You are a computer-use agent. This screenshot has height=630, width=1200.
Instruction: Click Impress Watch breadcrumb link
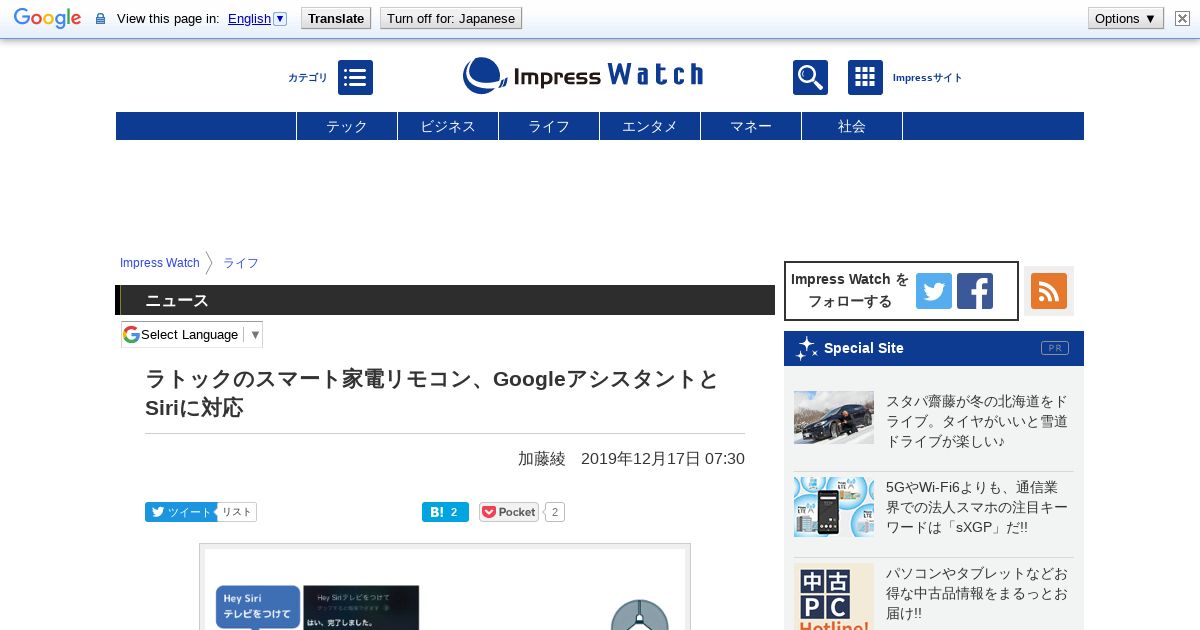pyautogui.click(x=160, y=263)
